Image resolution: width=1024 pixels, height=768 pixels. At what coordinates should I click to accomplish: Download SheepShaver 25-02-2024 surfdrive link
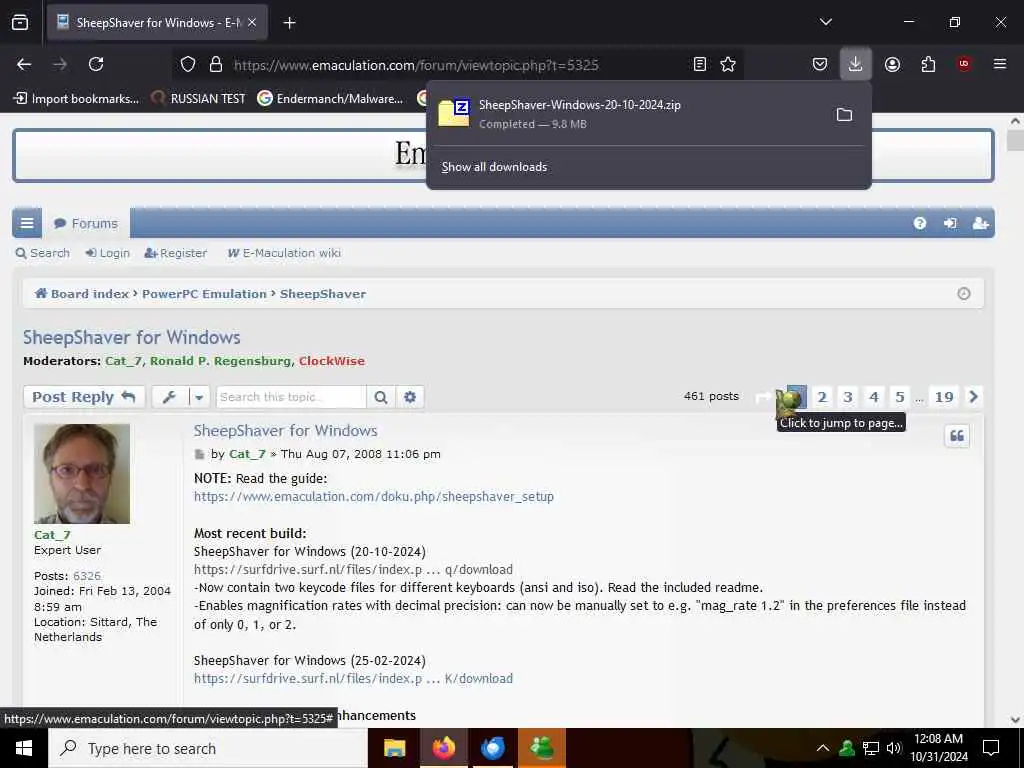[x=353, y=679]
